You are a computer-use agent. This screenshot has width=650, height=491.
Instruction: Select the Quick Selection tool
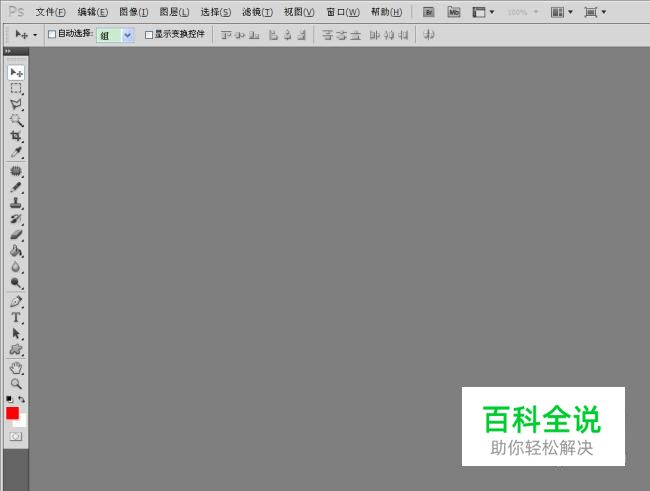pos(16,120)
